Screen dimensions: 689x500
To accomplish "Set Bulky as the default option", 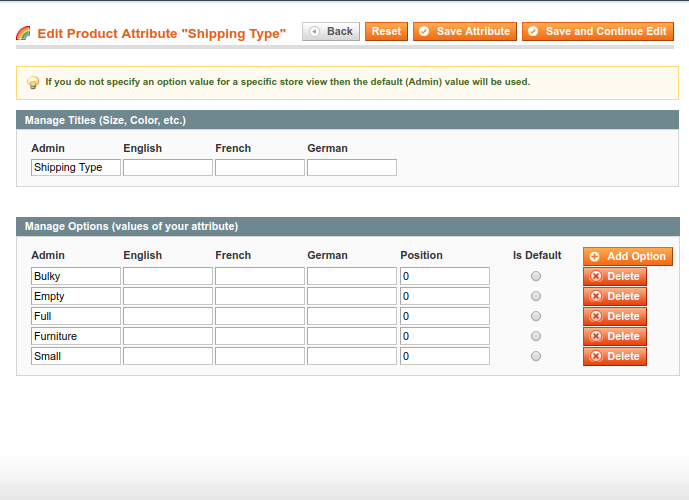I will click(x=536, y=276).
